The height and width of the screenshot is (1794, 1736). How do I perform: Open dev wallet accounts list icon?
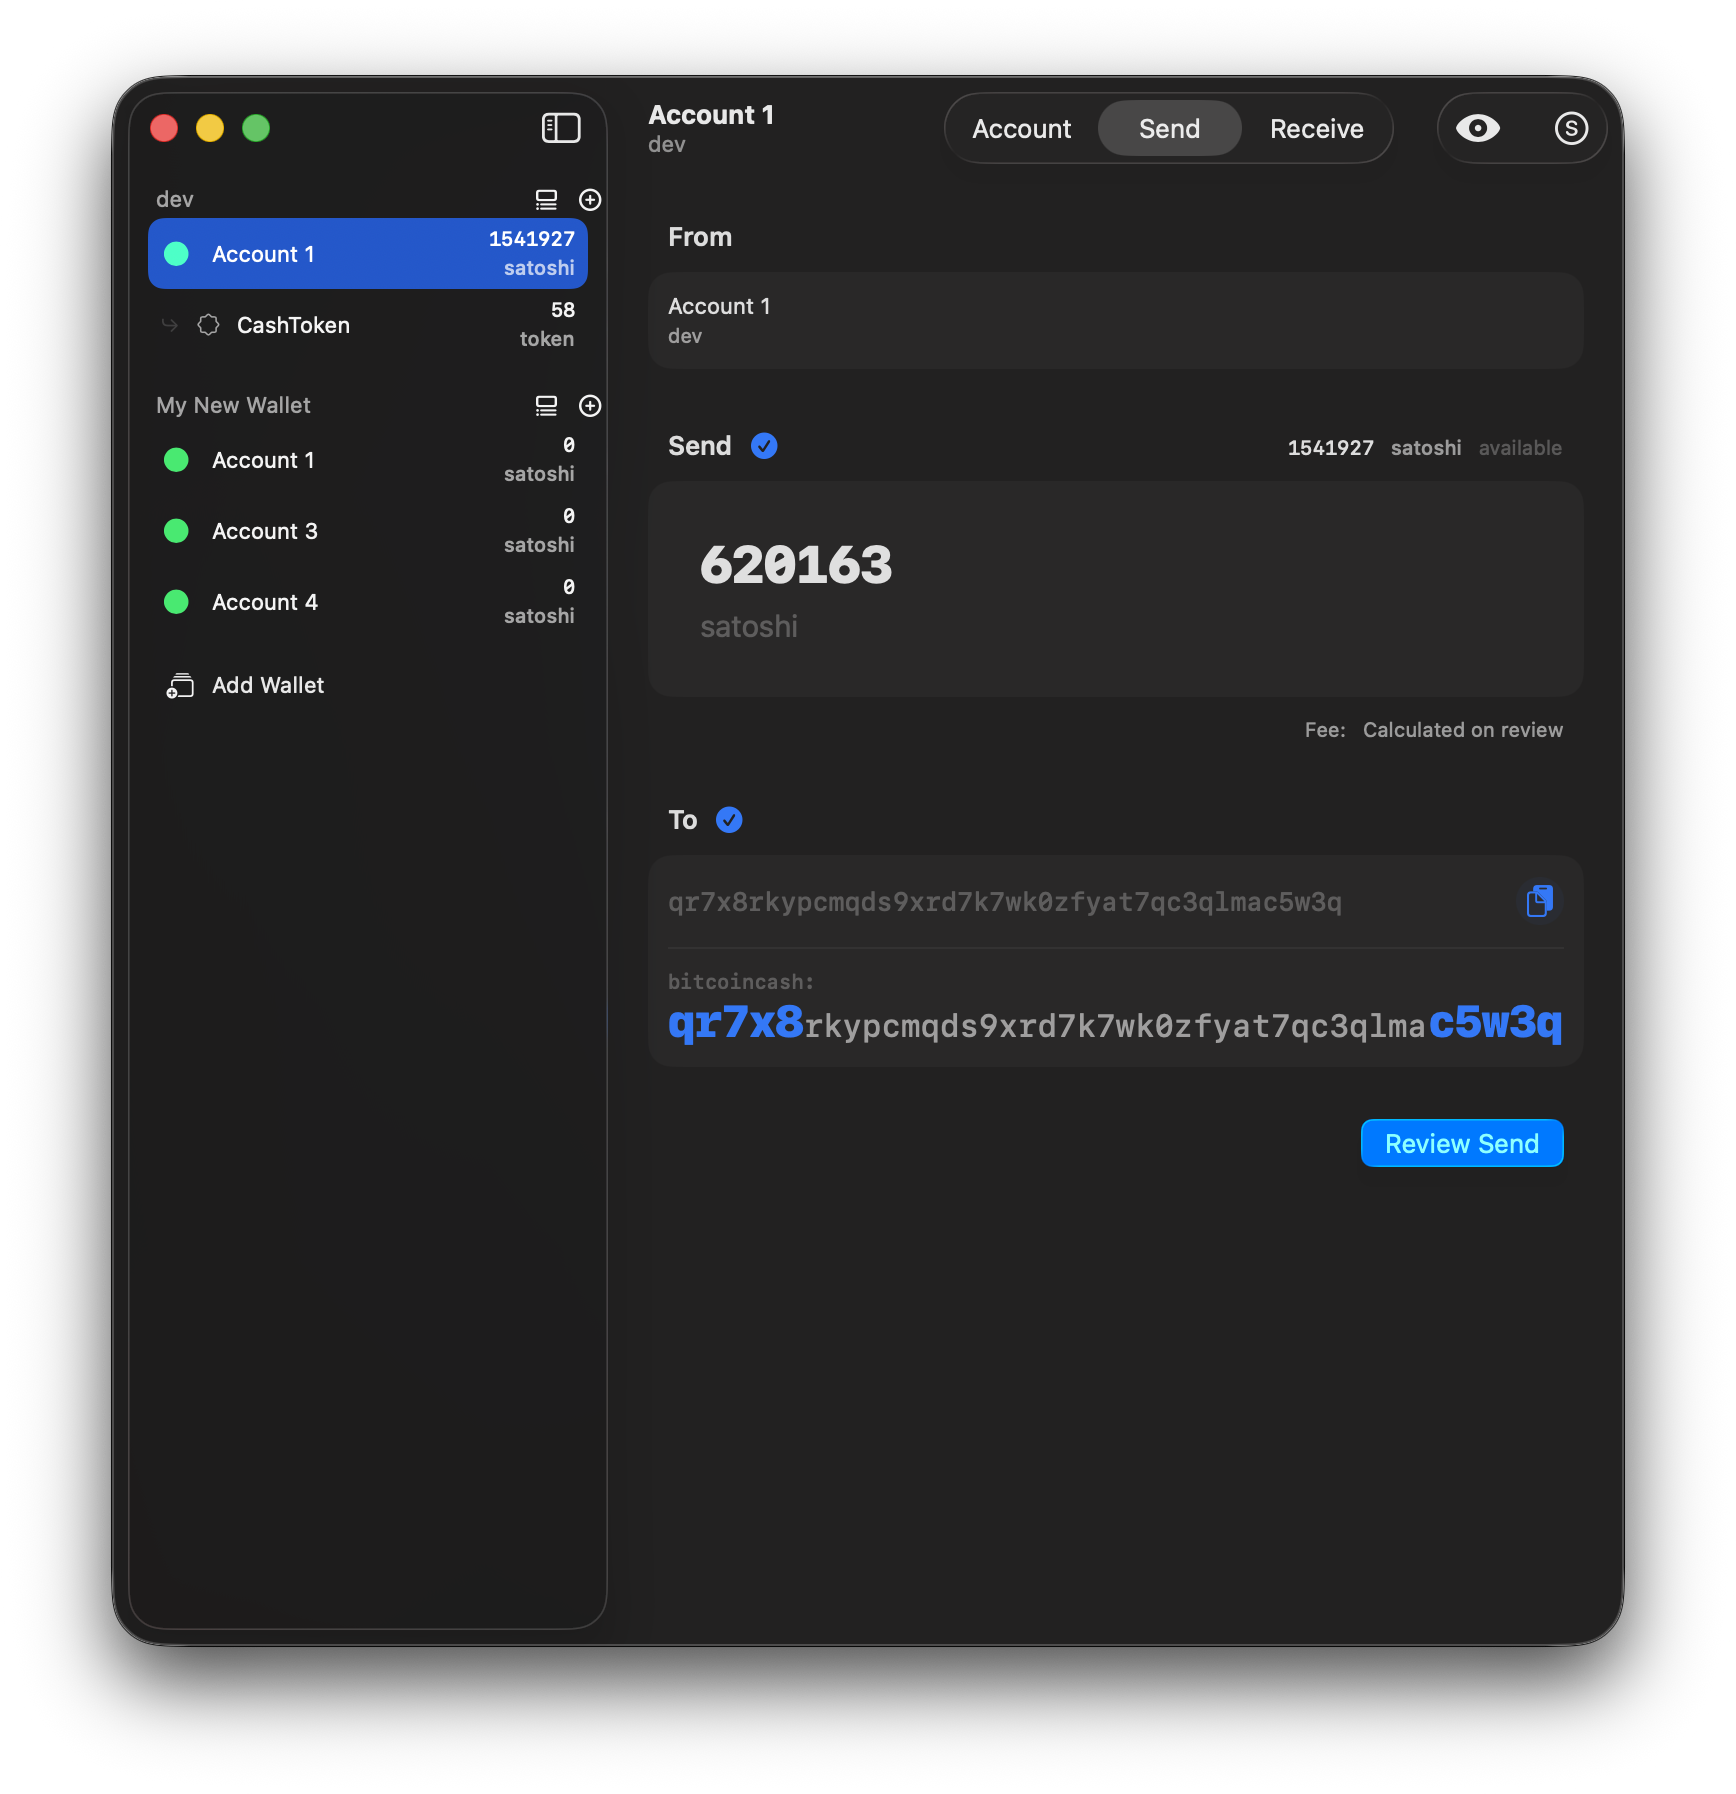(x=546, y=200)
